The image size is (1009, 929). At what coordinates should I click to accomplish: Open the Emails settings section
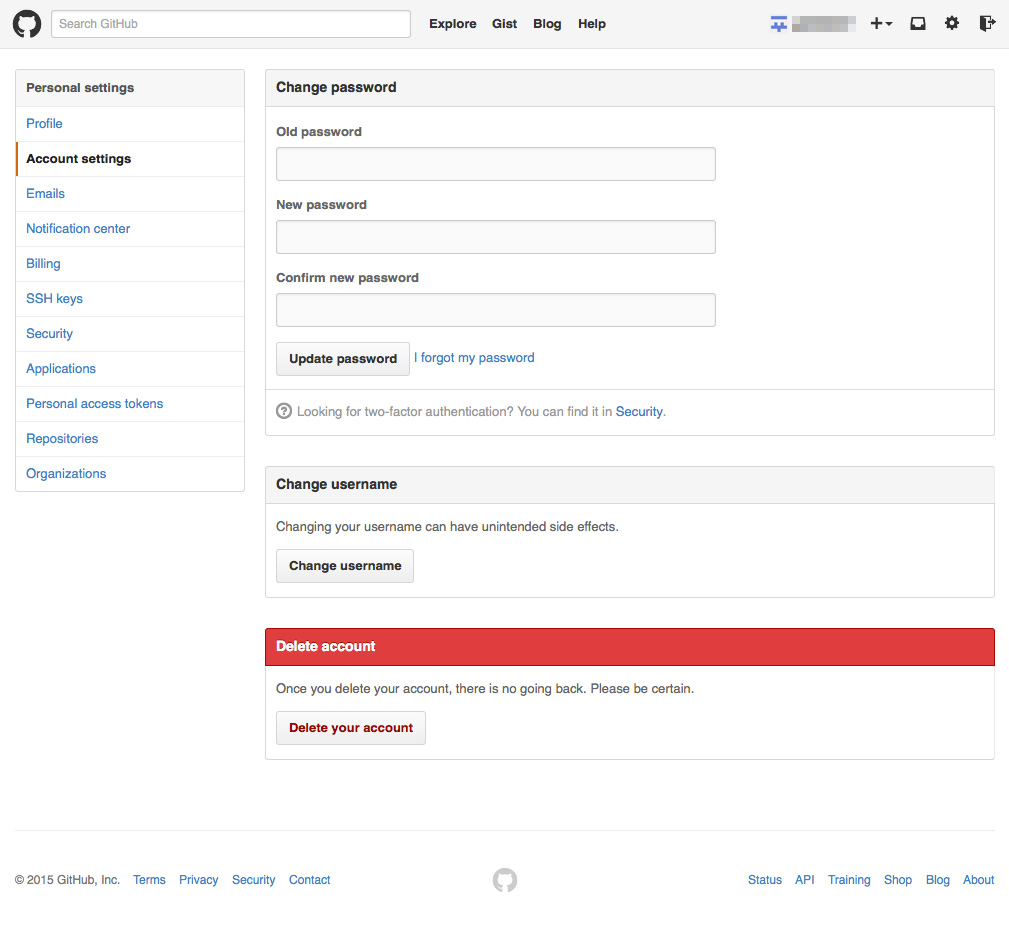click(x=45, y=194)
